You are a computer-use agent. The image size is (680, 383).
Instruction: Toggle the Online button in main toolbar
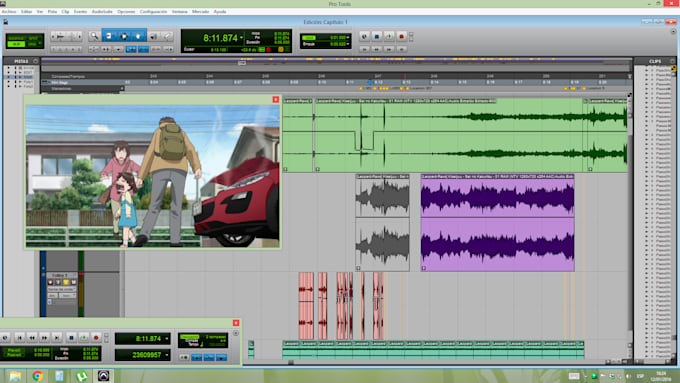click(364, 37)
